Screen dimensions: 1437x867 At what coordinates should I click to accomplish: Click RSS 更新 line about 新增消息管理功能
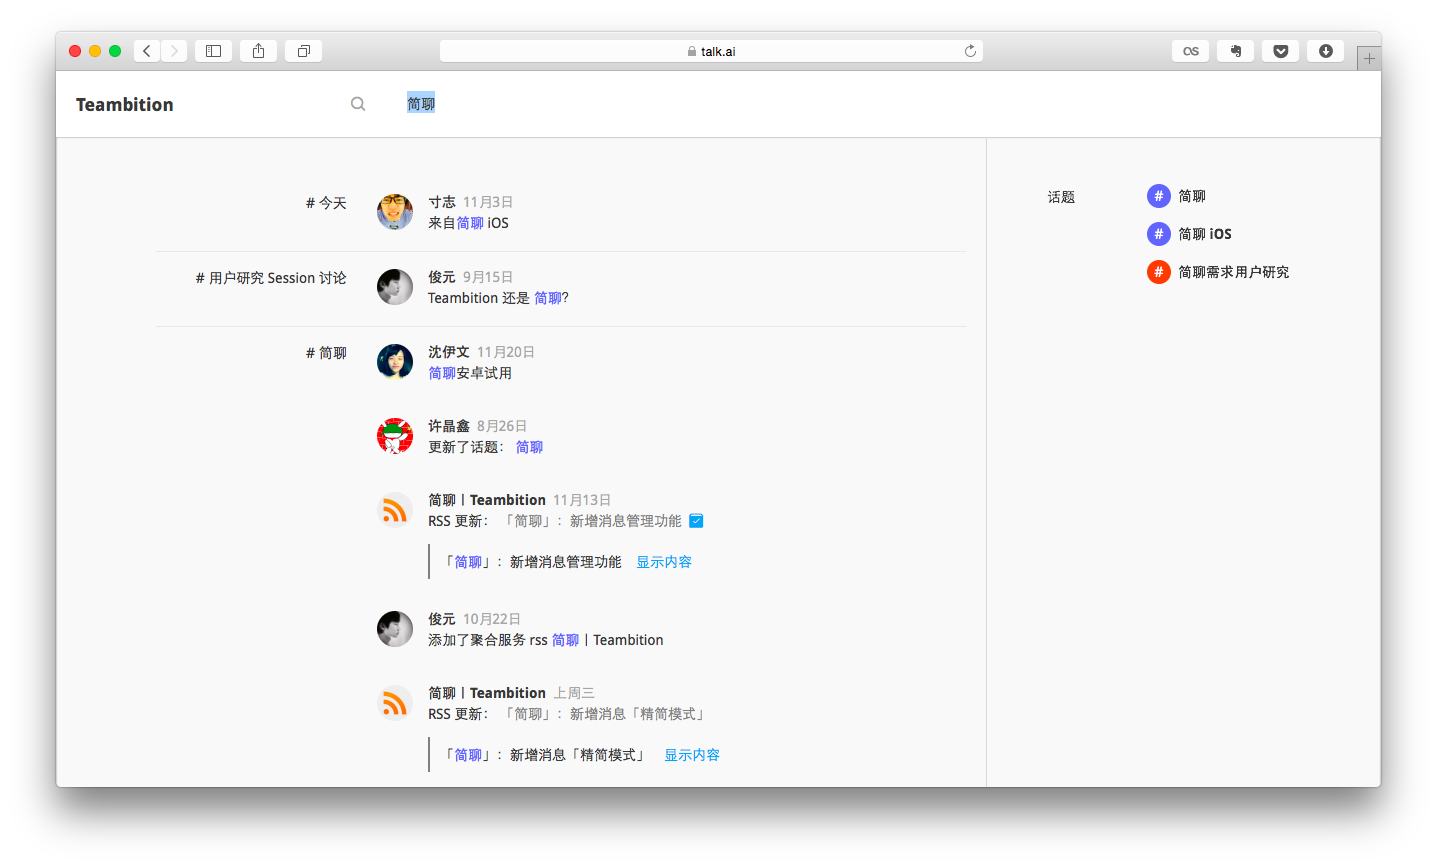click(x=555, y=521)
